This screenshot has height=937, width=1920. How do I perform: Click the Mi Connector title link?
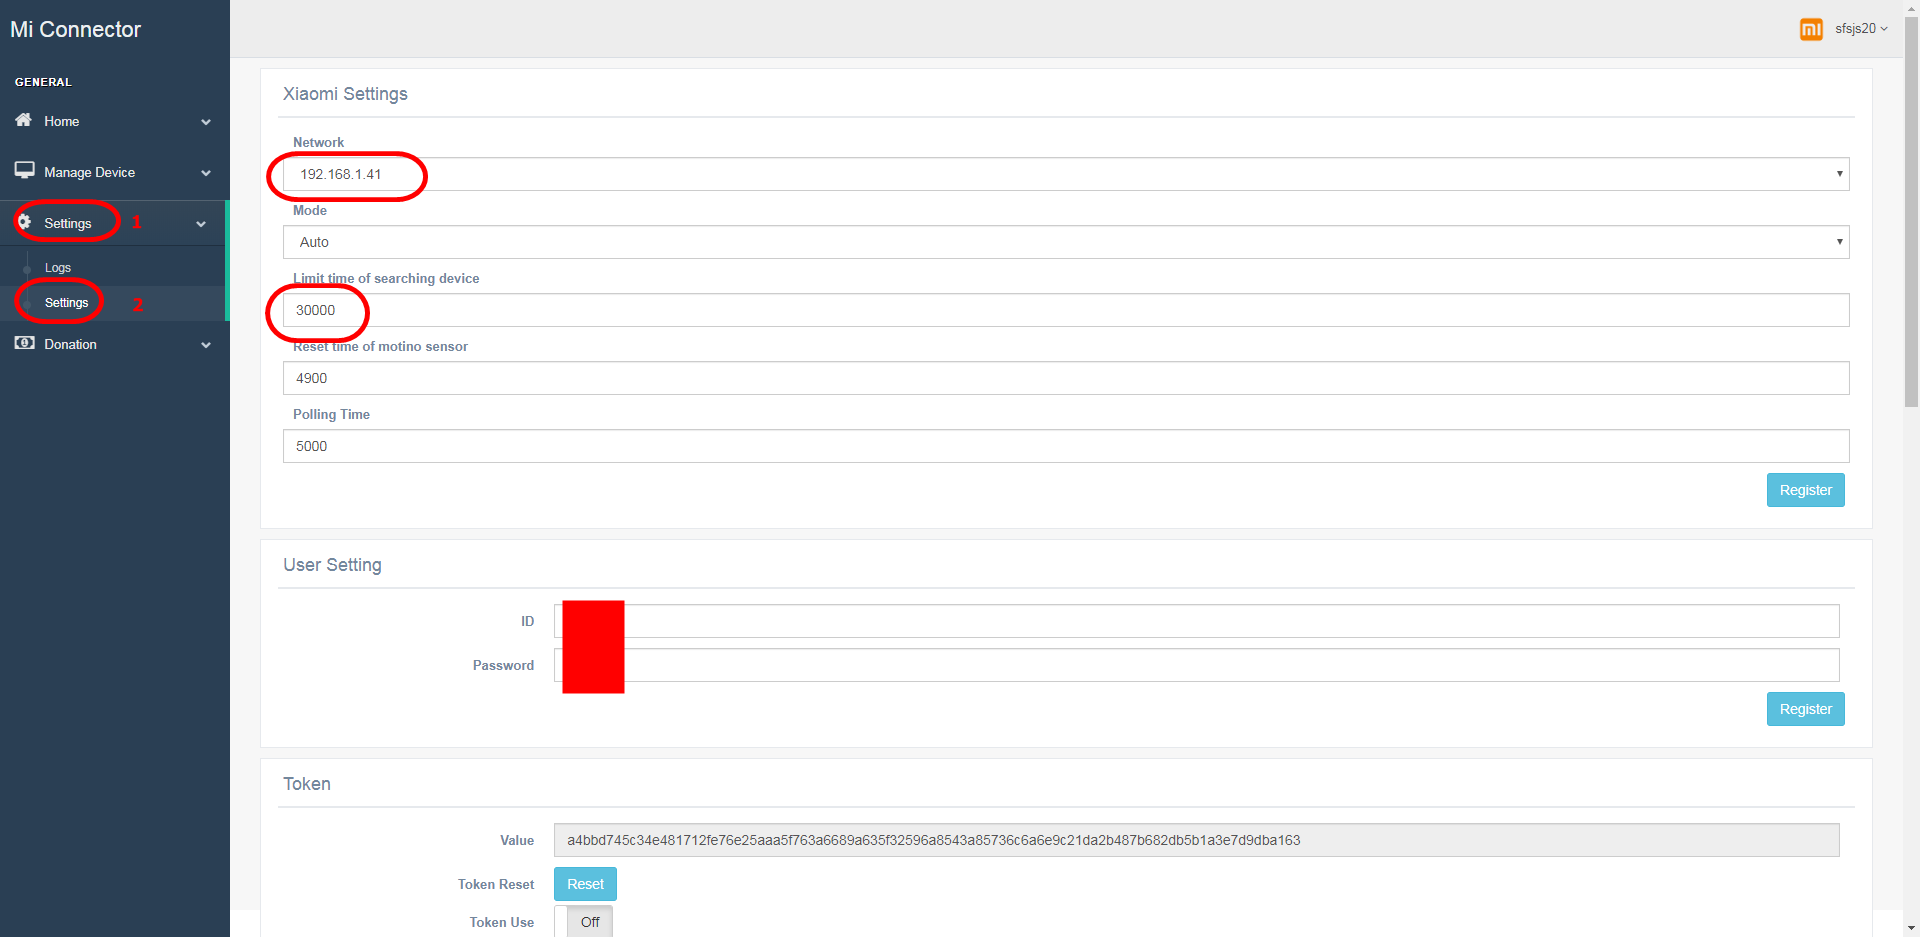76,30
